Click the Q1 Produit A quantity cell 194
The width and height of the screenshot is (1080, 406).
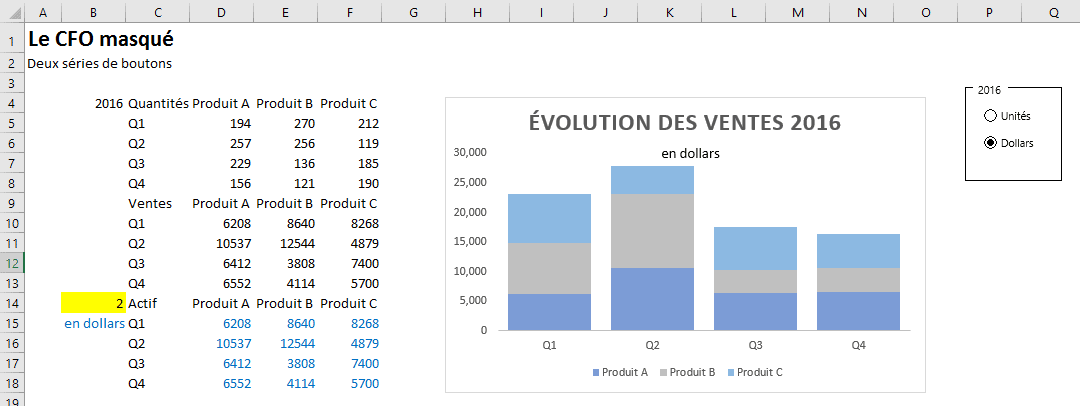pyautogui.click(x=221, y=124)
